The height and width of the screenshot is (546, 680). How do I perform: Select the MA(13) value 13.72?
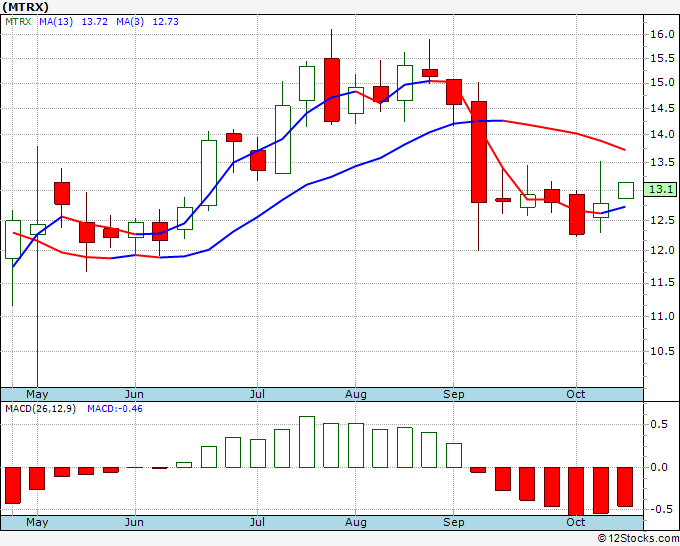point(95,22)
